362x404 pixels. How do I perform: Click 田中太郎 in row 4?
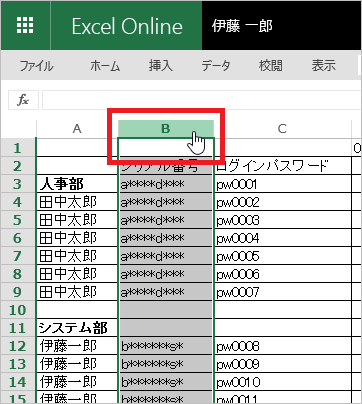pos(77,202)
